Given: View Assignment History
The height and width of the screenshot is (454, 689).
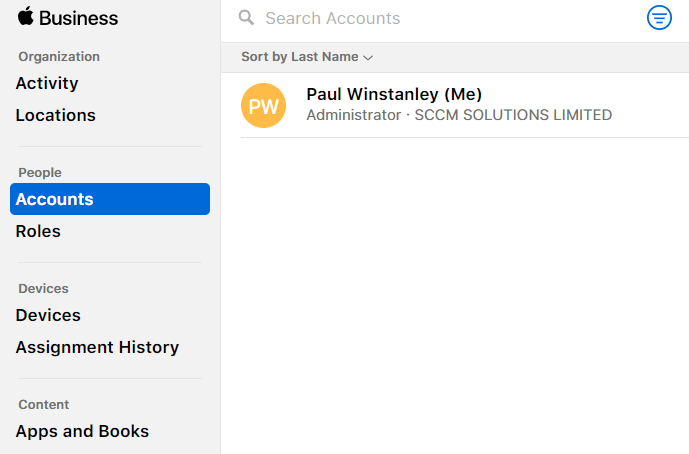Looking at the screenshot, I should pyautogui.click(x=97, y=347).
